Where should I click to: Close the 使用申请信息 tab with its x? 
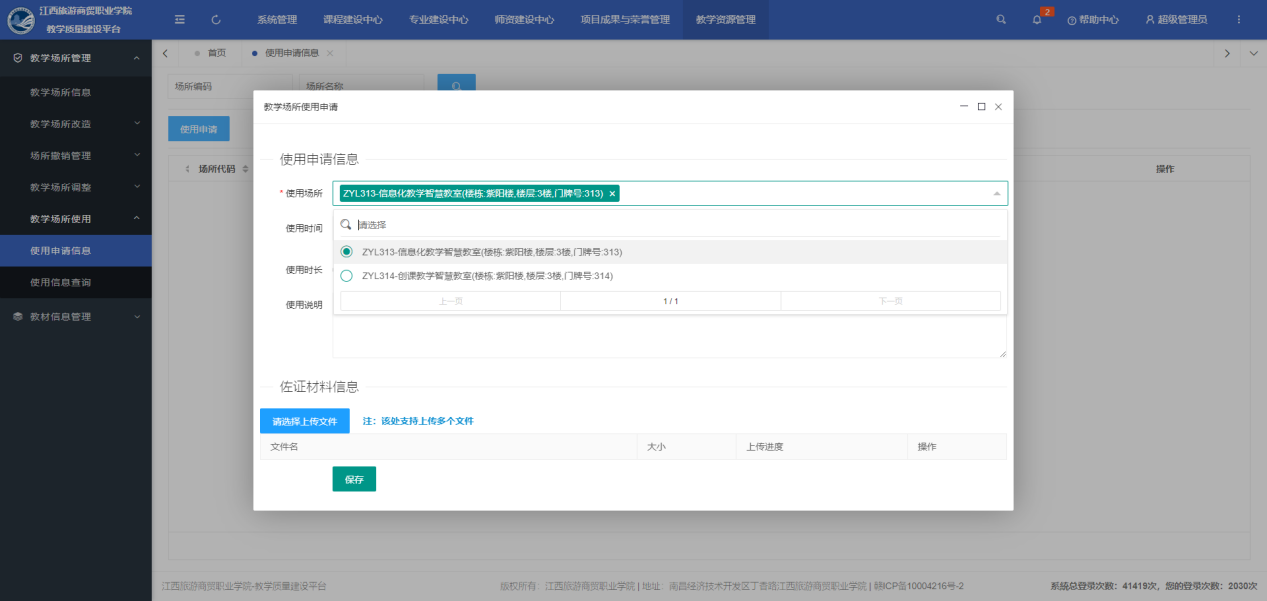coord(330,53)
